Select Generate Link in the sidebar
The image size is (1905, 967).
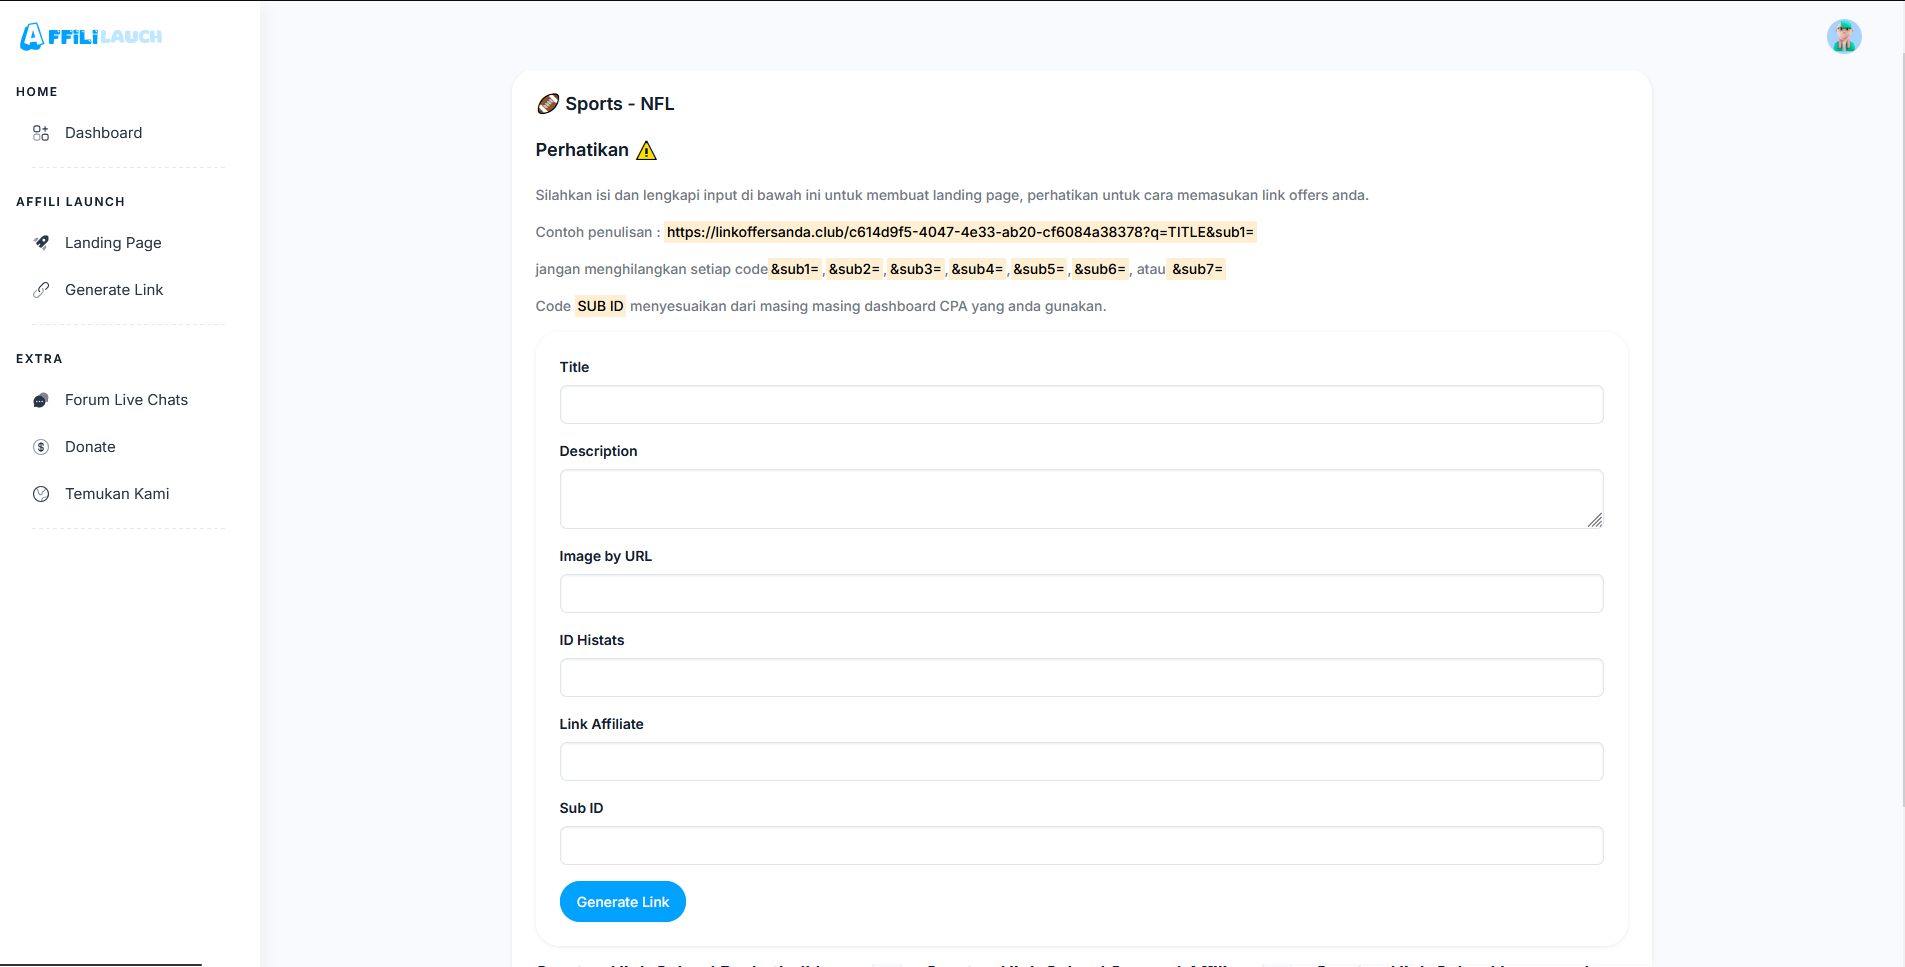click(114, 290)
